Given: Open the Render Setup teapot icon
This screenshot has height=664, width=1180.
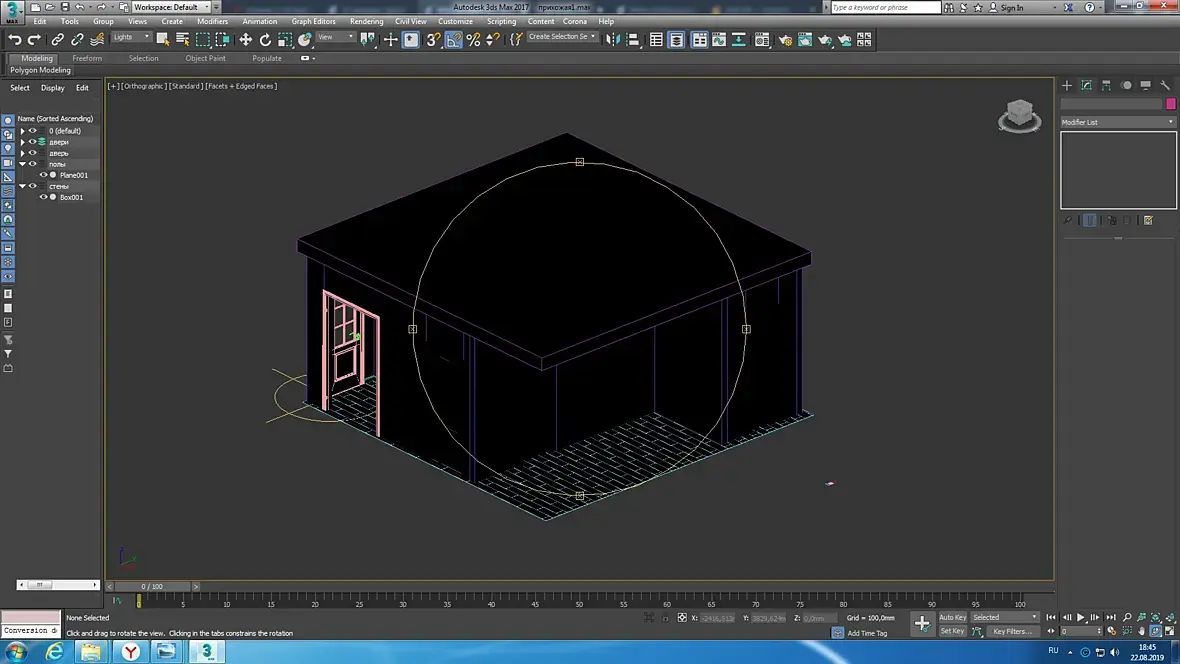Looking at the screenshot, I should click(x=784, y=40).
